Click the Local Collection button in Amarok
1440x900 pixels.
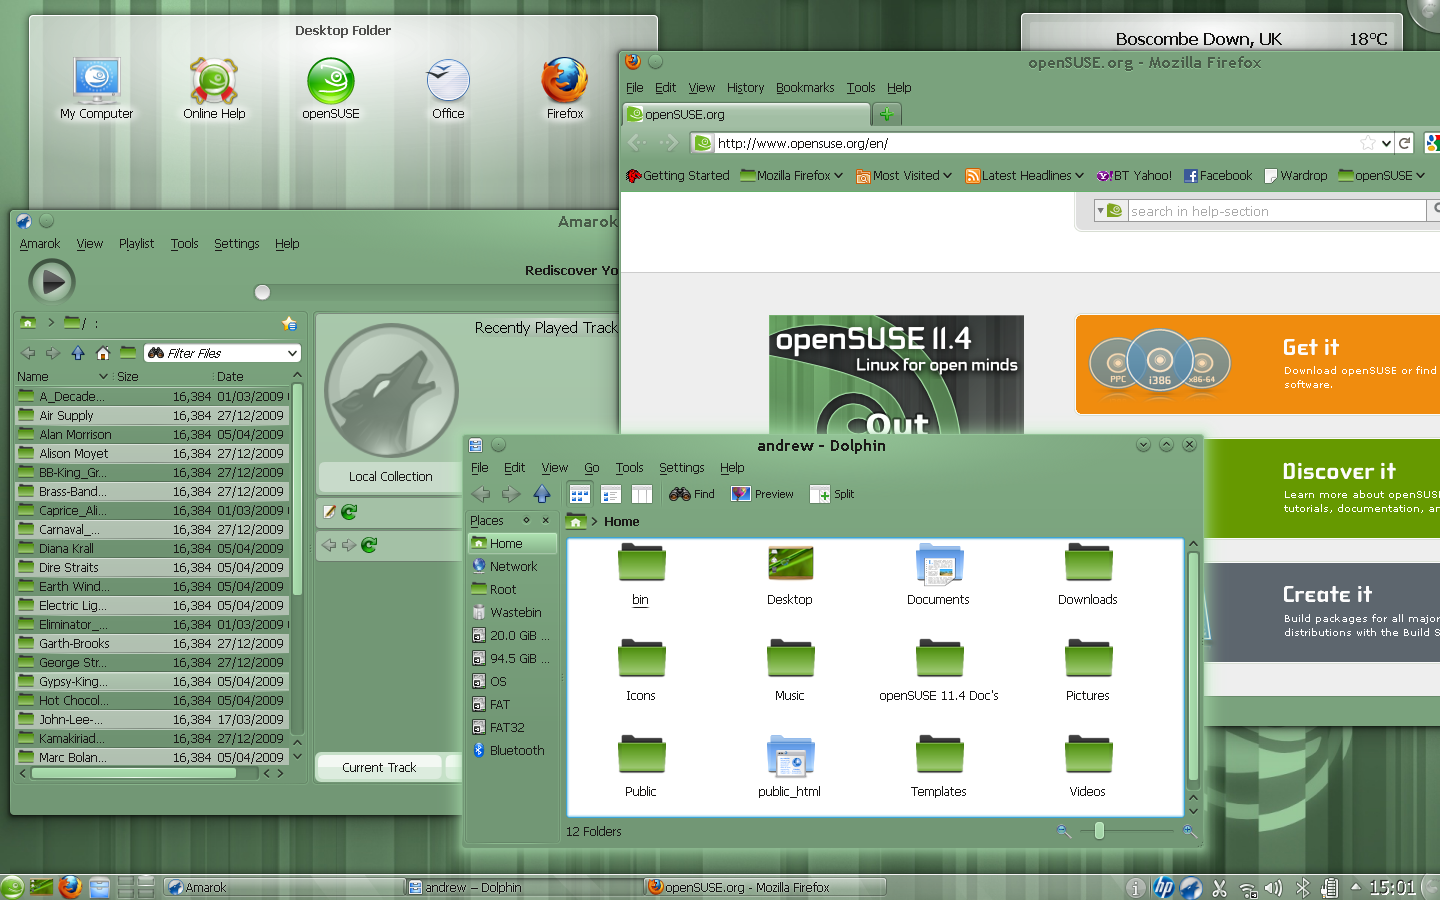click(x=390, y=477)
